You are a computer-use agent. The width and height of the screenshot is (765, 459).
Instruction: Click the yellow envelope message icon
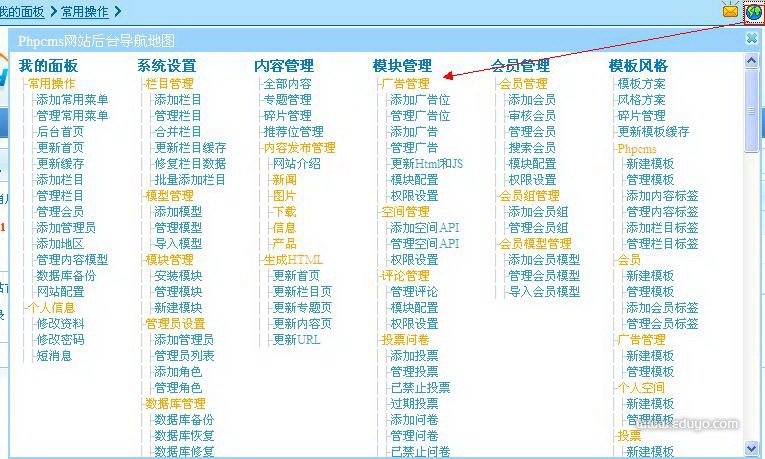(x=730, y=11)
